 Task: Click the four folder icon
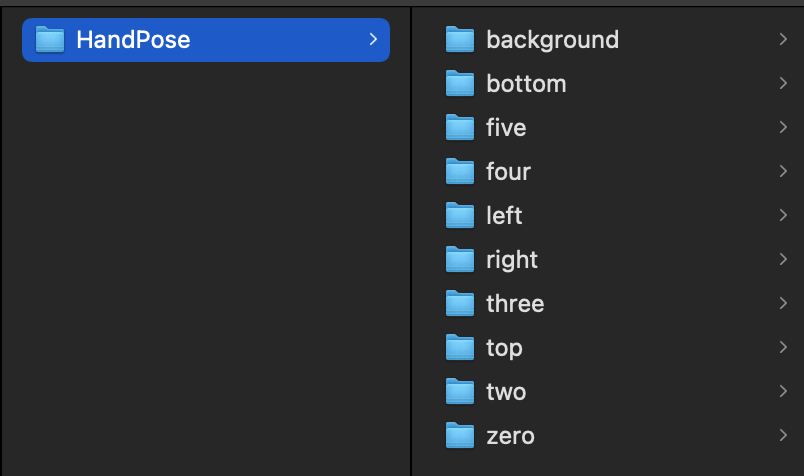[x=459, y=172]
